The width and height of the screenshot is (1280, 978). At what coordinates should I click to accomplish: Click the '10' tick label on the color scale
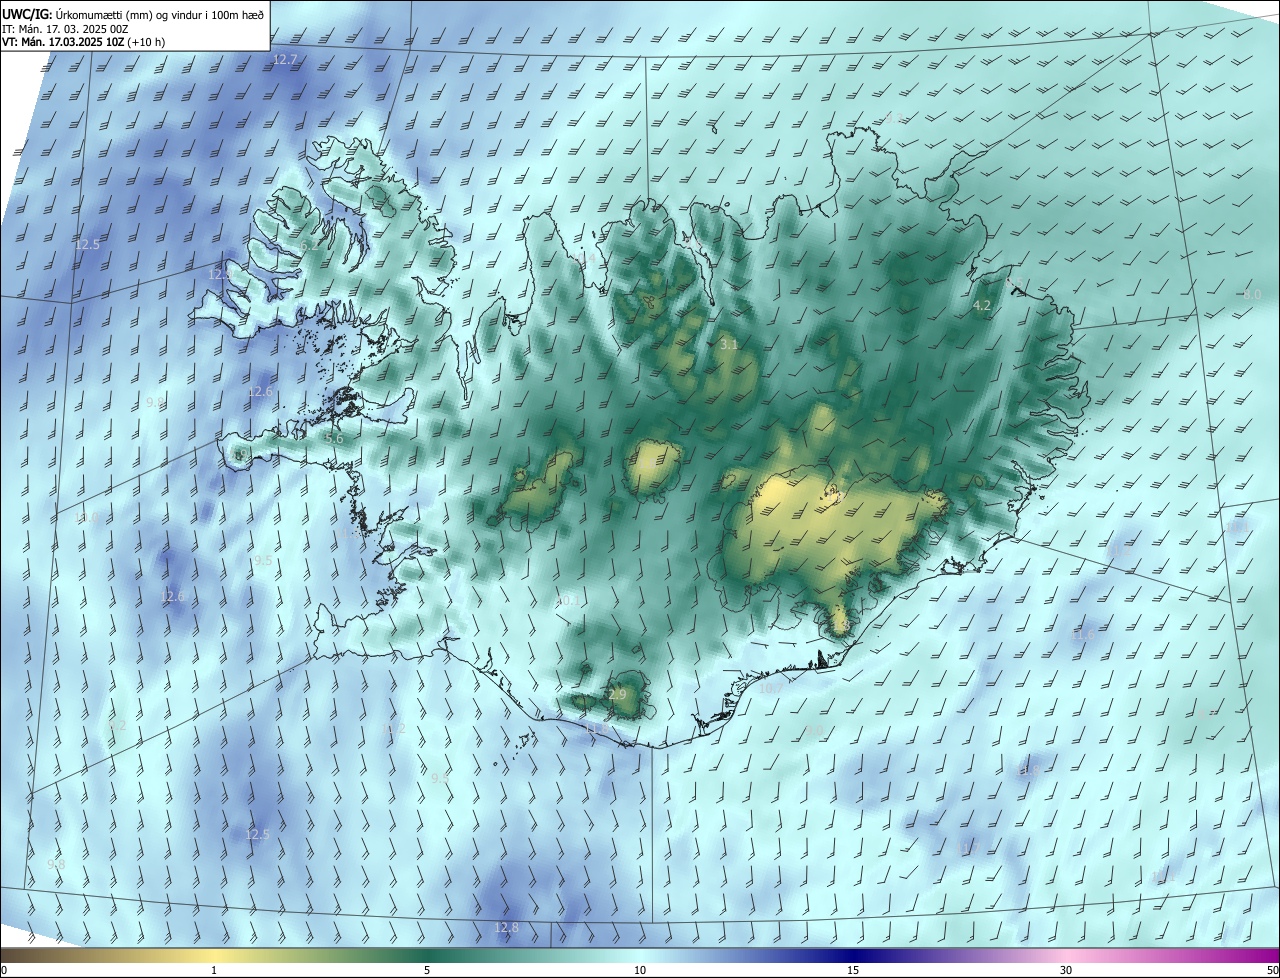[640, 971]
